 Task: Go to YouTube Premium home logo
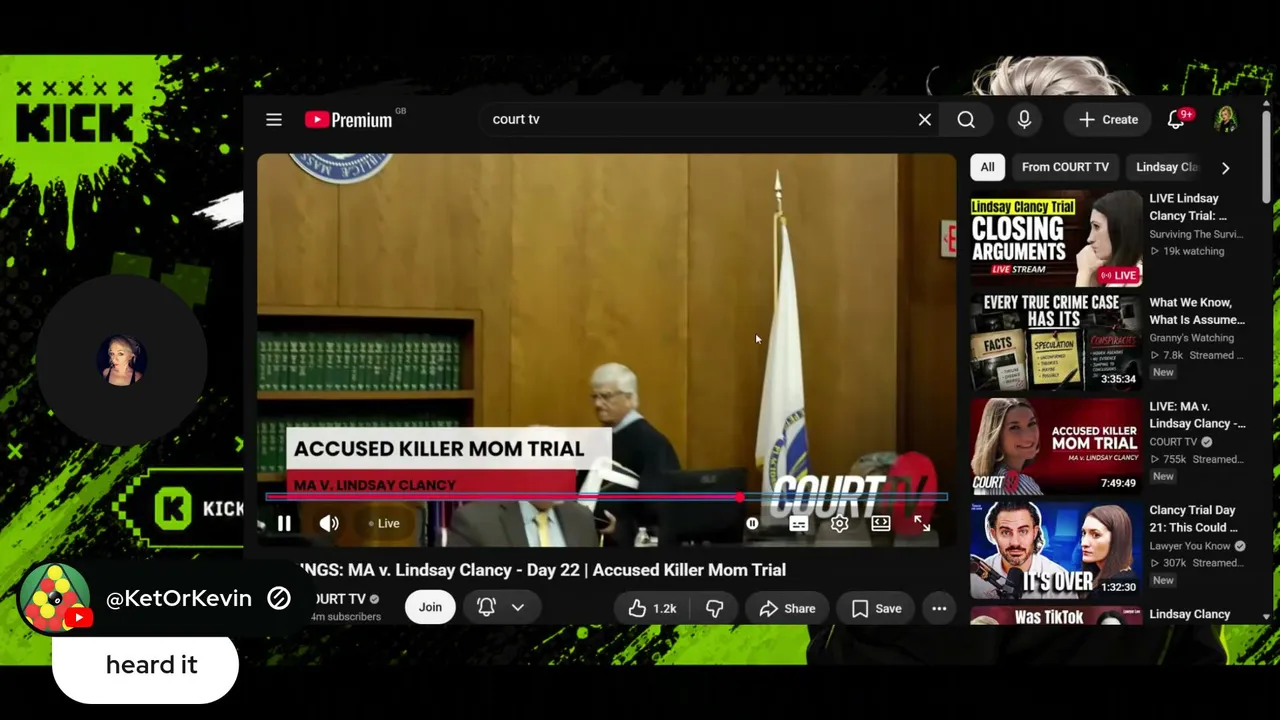(x=350, y=120)
